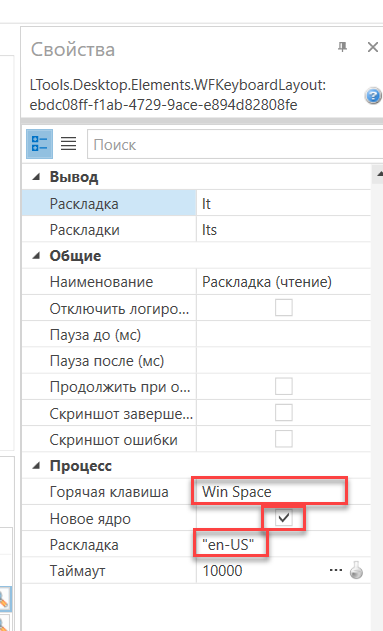Click the flask icon next to Таймаут
Viewport: 383px width, 631px height.
coord(356,570)
